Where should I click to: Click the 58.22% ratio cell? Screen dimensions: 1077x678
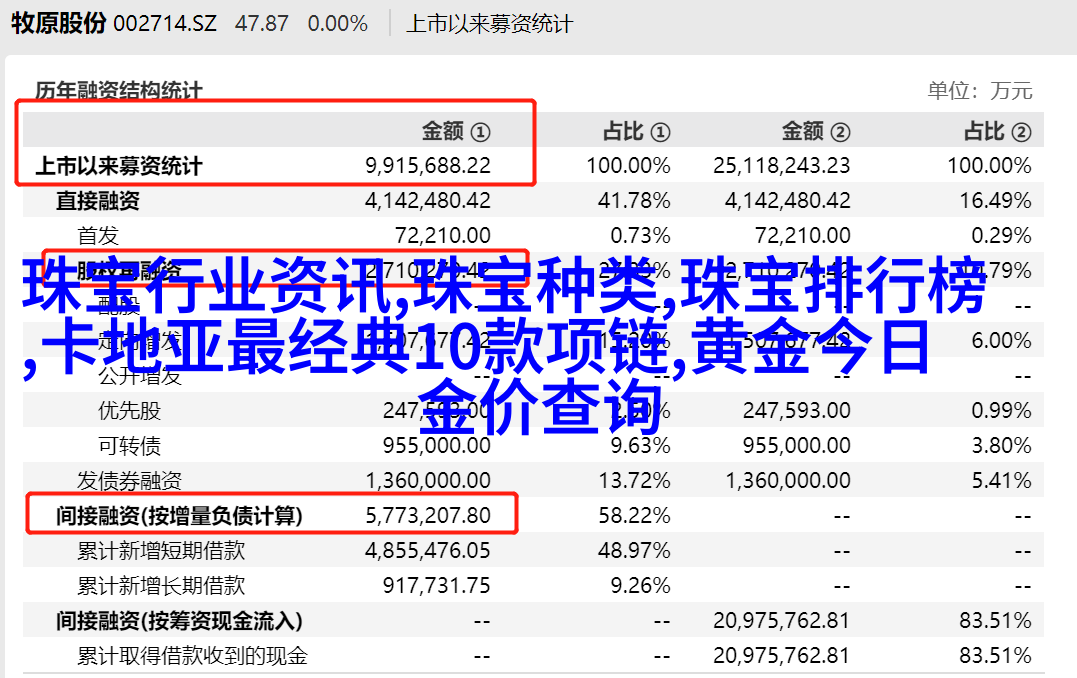click(634, 516)
